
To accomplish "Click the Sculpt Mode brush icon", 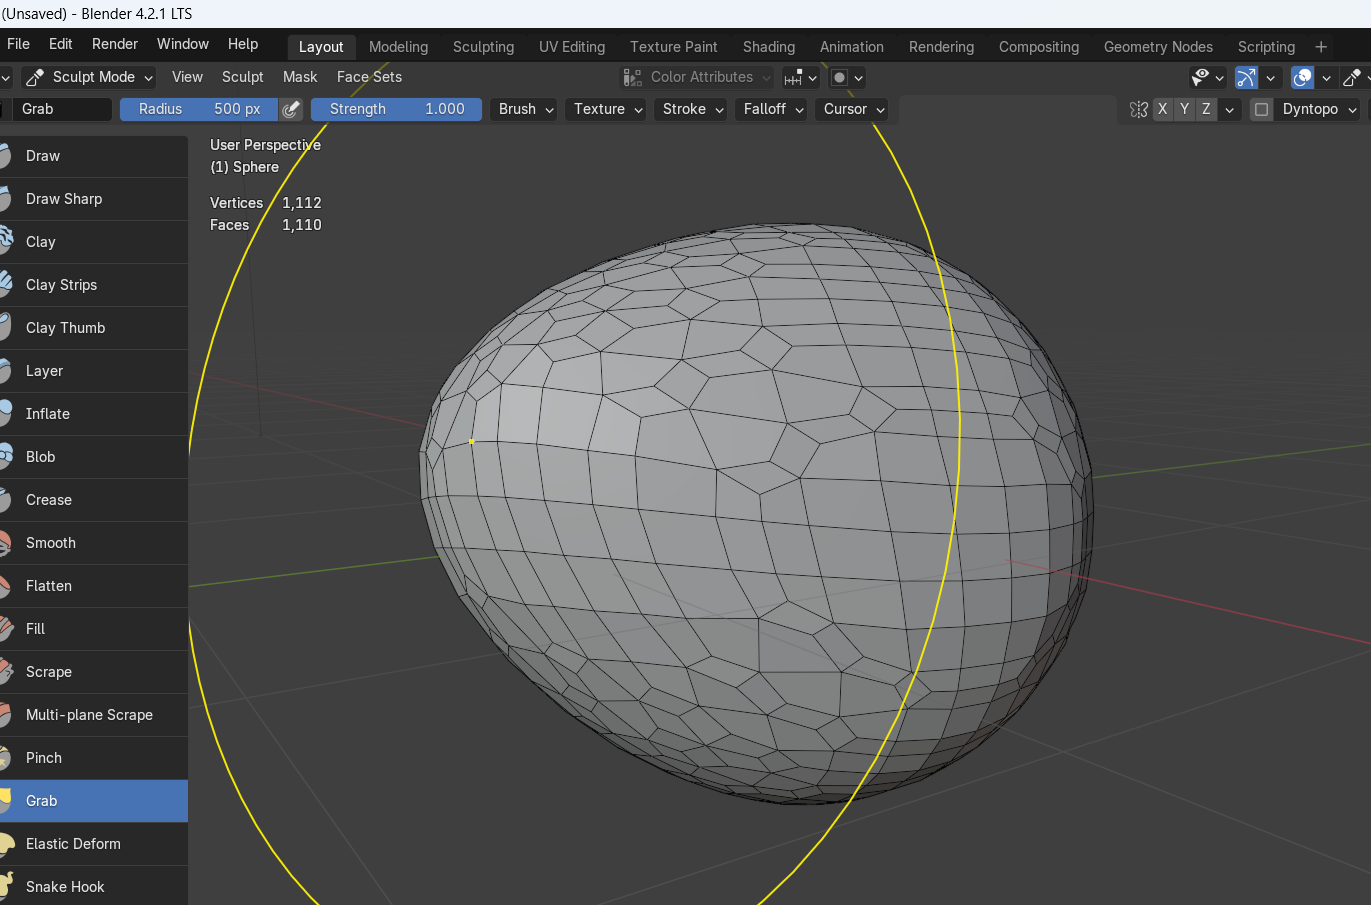I will click(x=35, y=77).
